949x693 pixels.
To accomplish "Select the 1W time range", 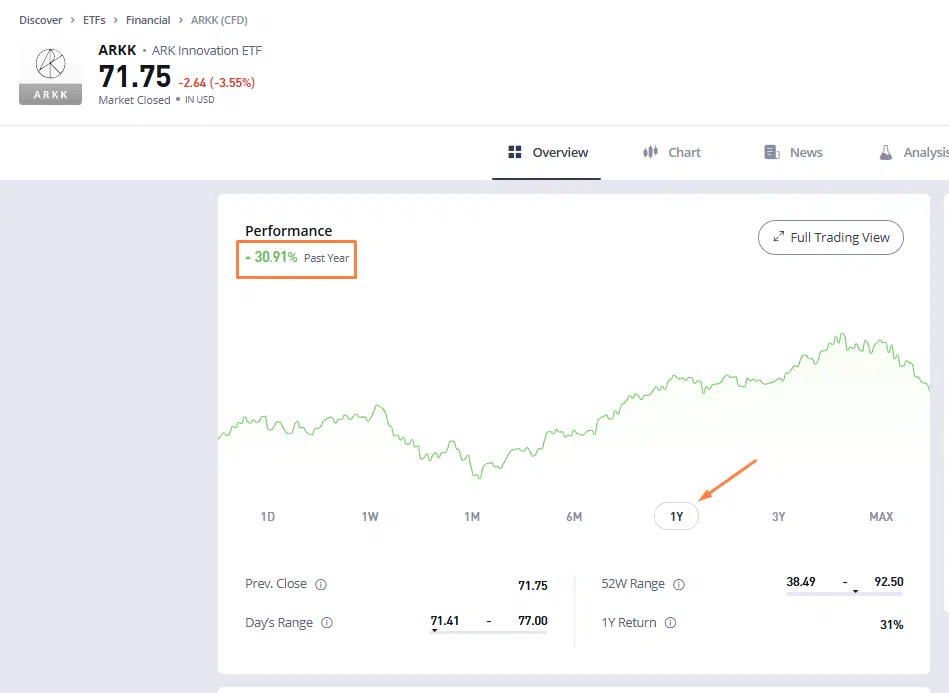I will 370,517.
